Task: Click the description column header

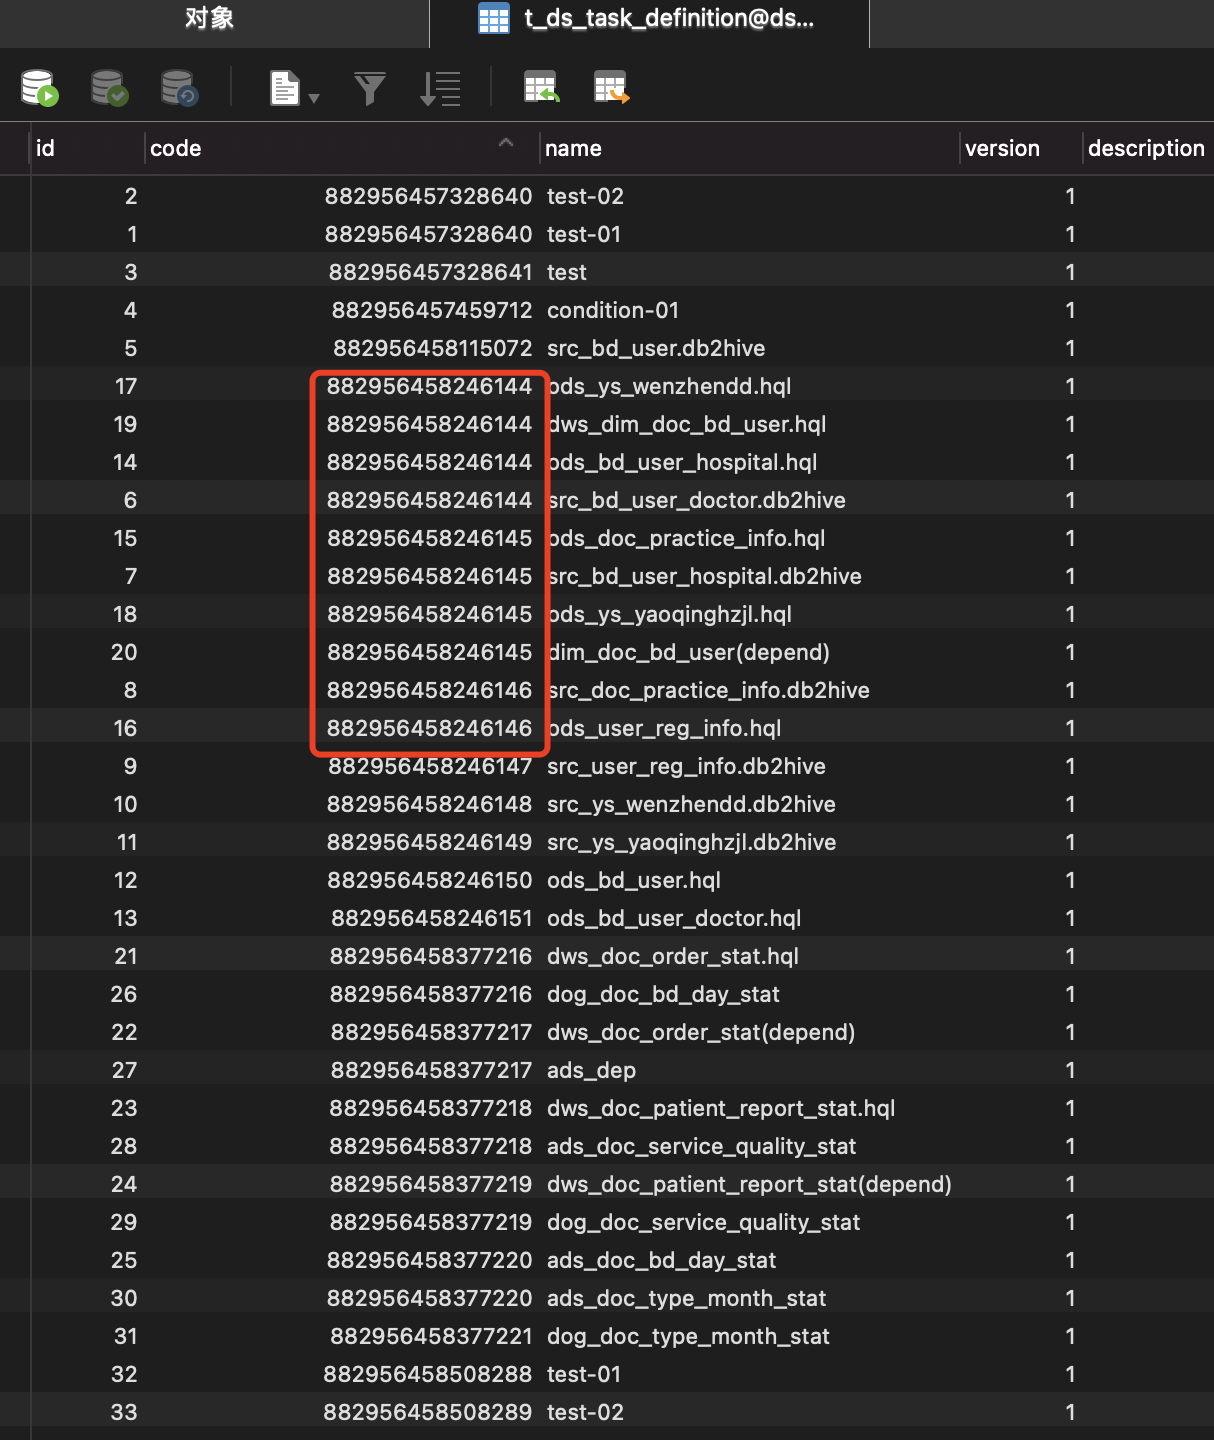Action: [x=1146, y=148]
